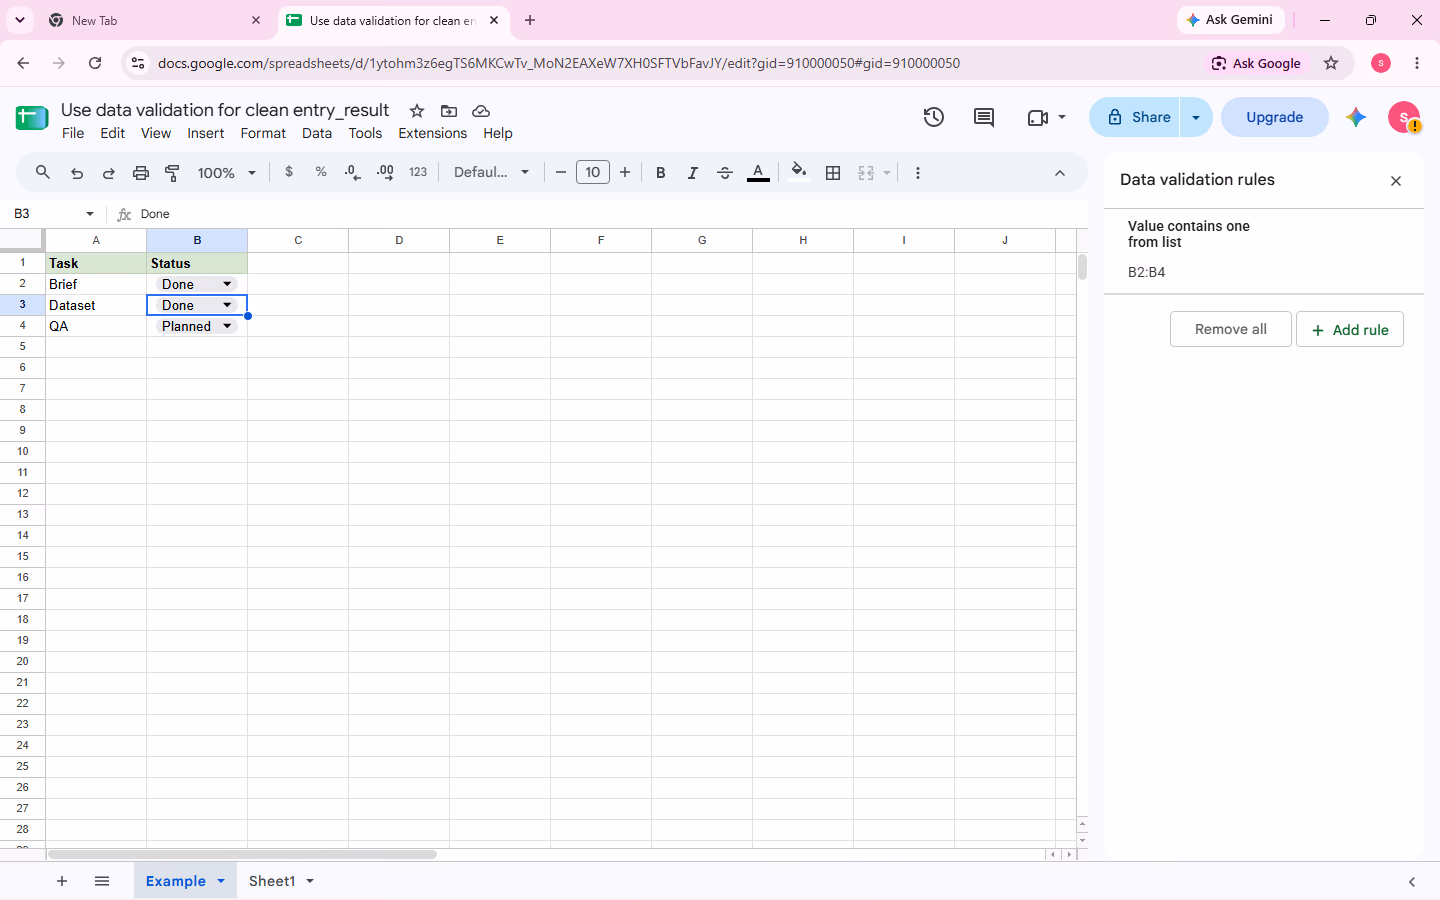
Task: Open the Example sheet tab menu arrow
Action: click(221, 881)
